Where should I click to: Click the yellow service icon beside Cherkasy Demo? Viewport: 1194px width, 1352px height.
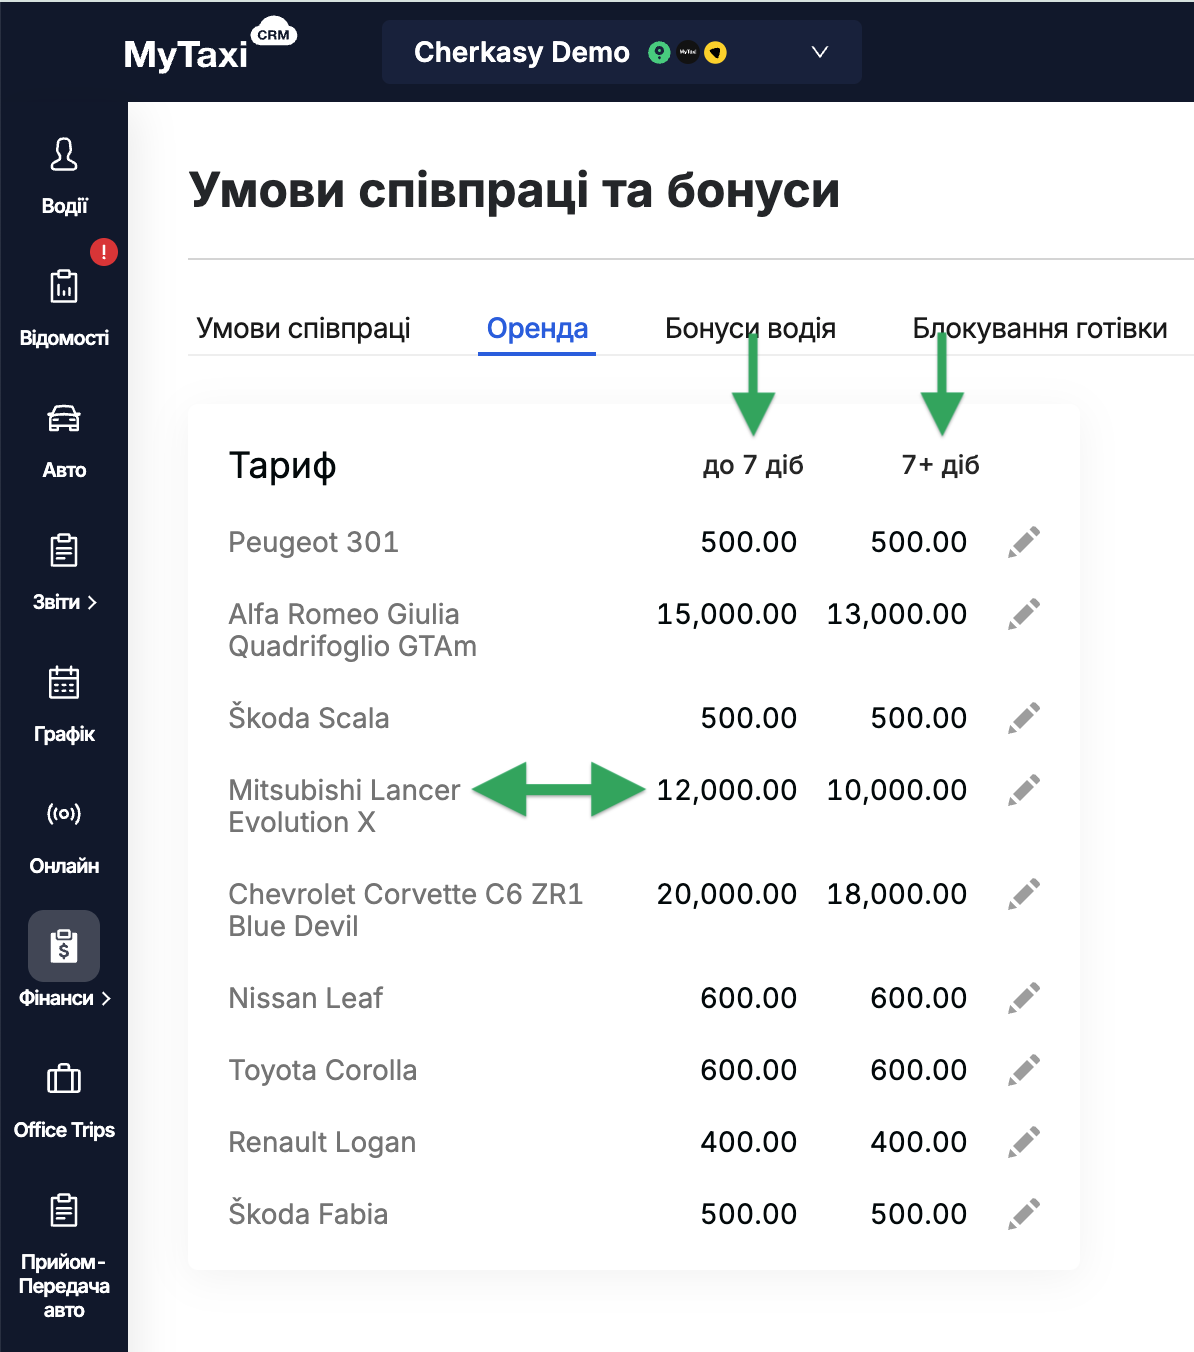tap(715, 52)
